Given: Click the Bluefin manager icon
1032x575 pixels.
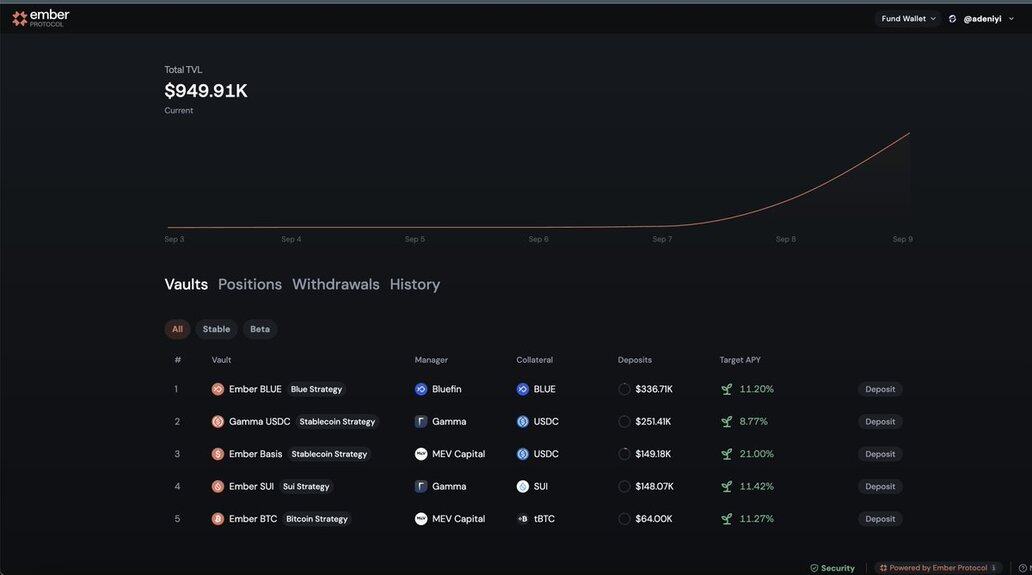Looking at the screenshot, I should [421, 389].
